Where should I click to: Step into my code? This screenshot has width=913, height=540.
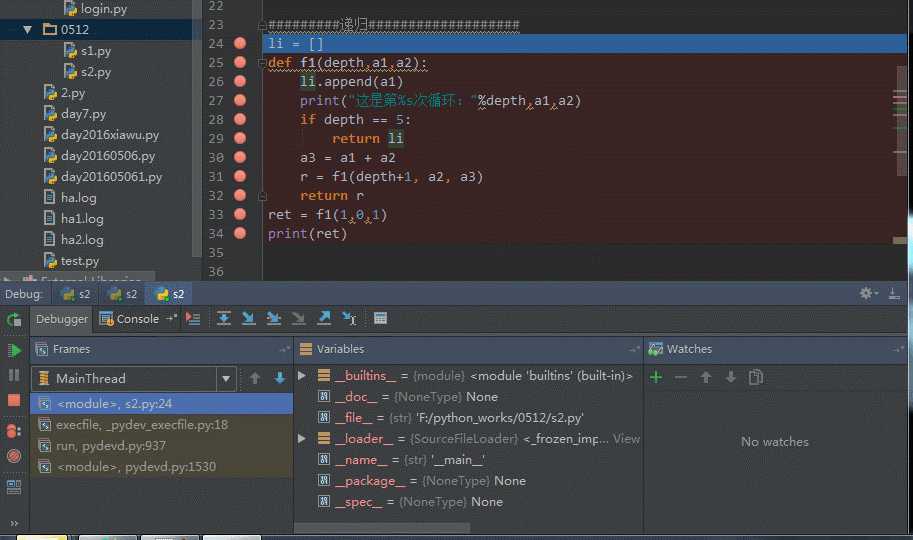(274, 318)
